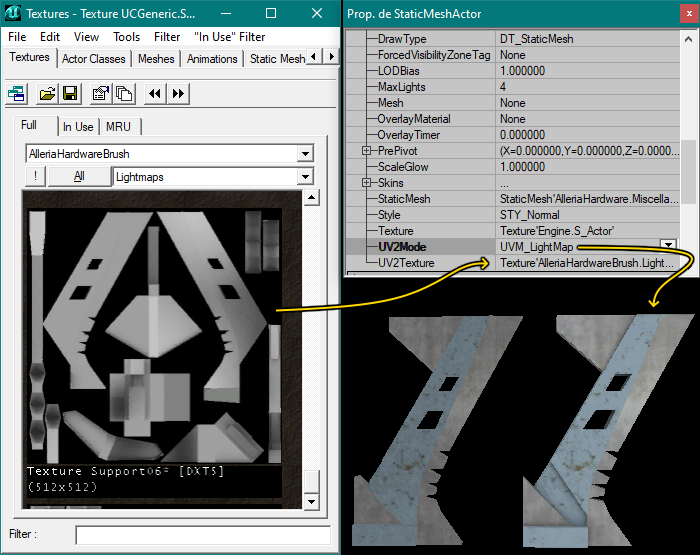Toggle the "All" groups button

pyautogui.click(x=78, y=177)
